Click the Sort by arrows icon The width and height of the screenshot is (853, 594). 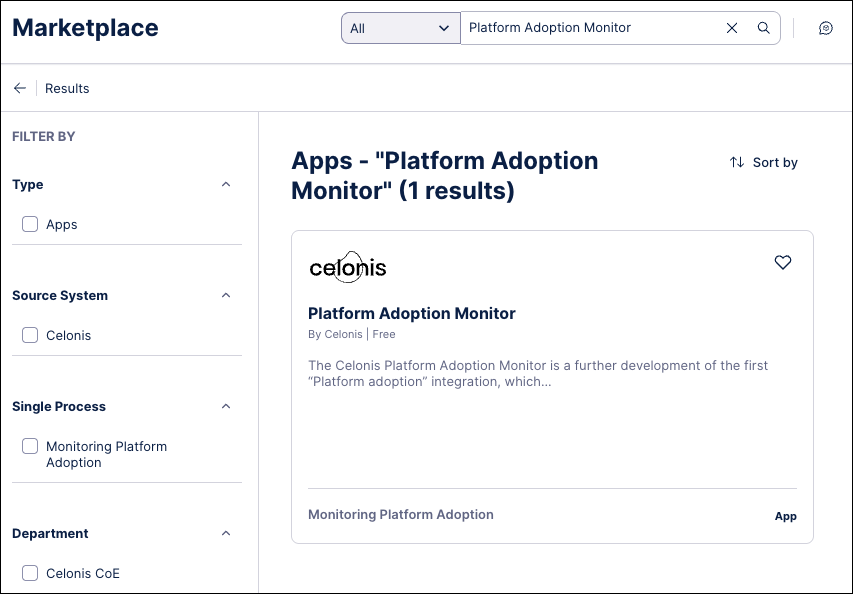pos(737,162)
